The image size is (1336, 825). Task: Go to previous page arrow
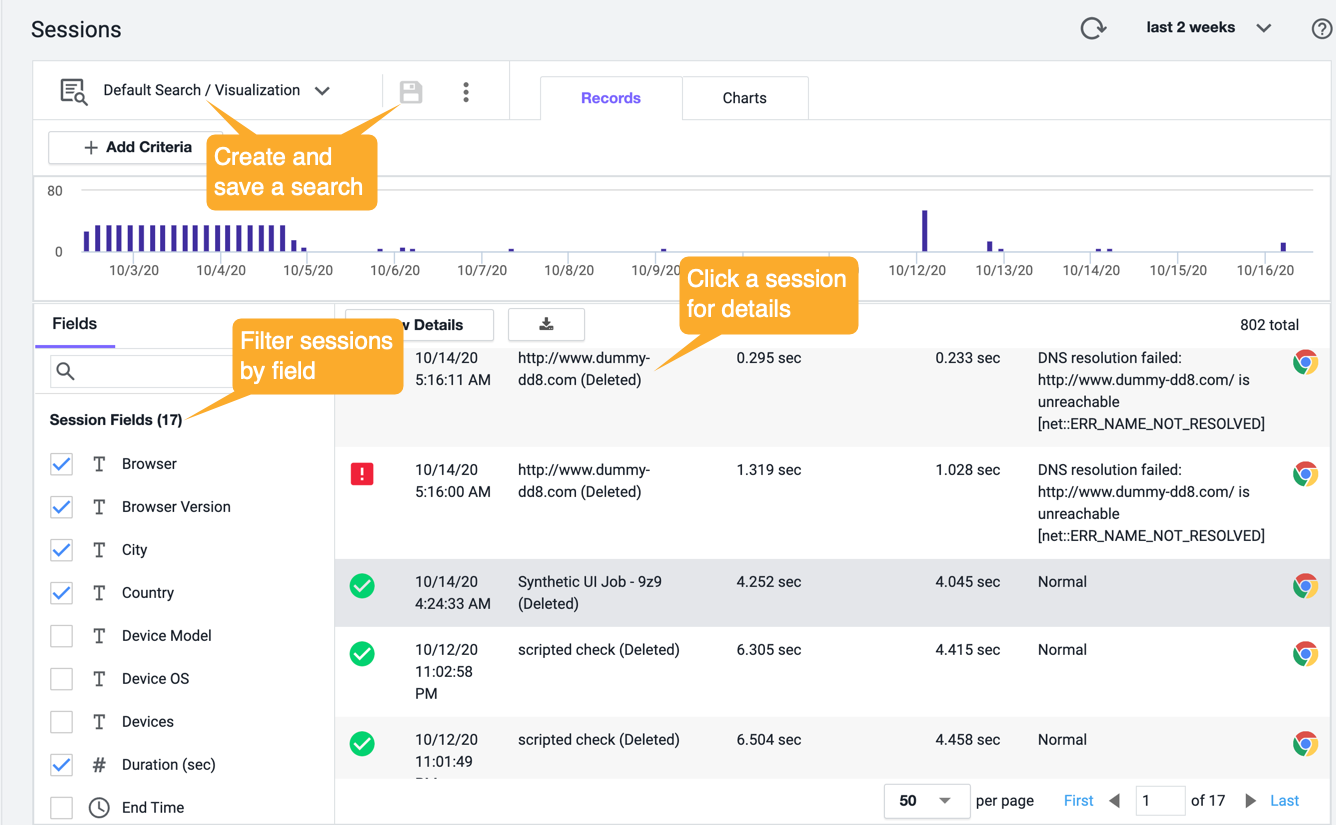(1115, 801)
